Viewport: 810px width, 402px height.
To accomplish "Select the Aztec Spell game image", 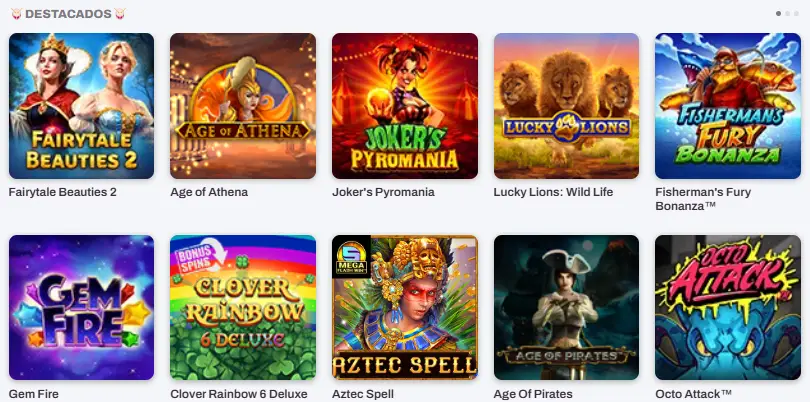I will coord(404,307).
